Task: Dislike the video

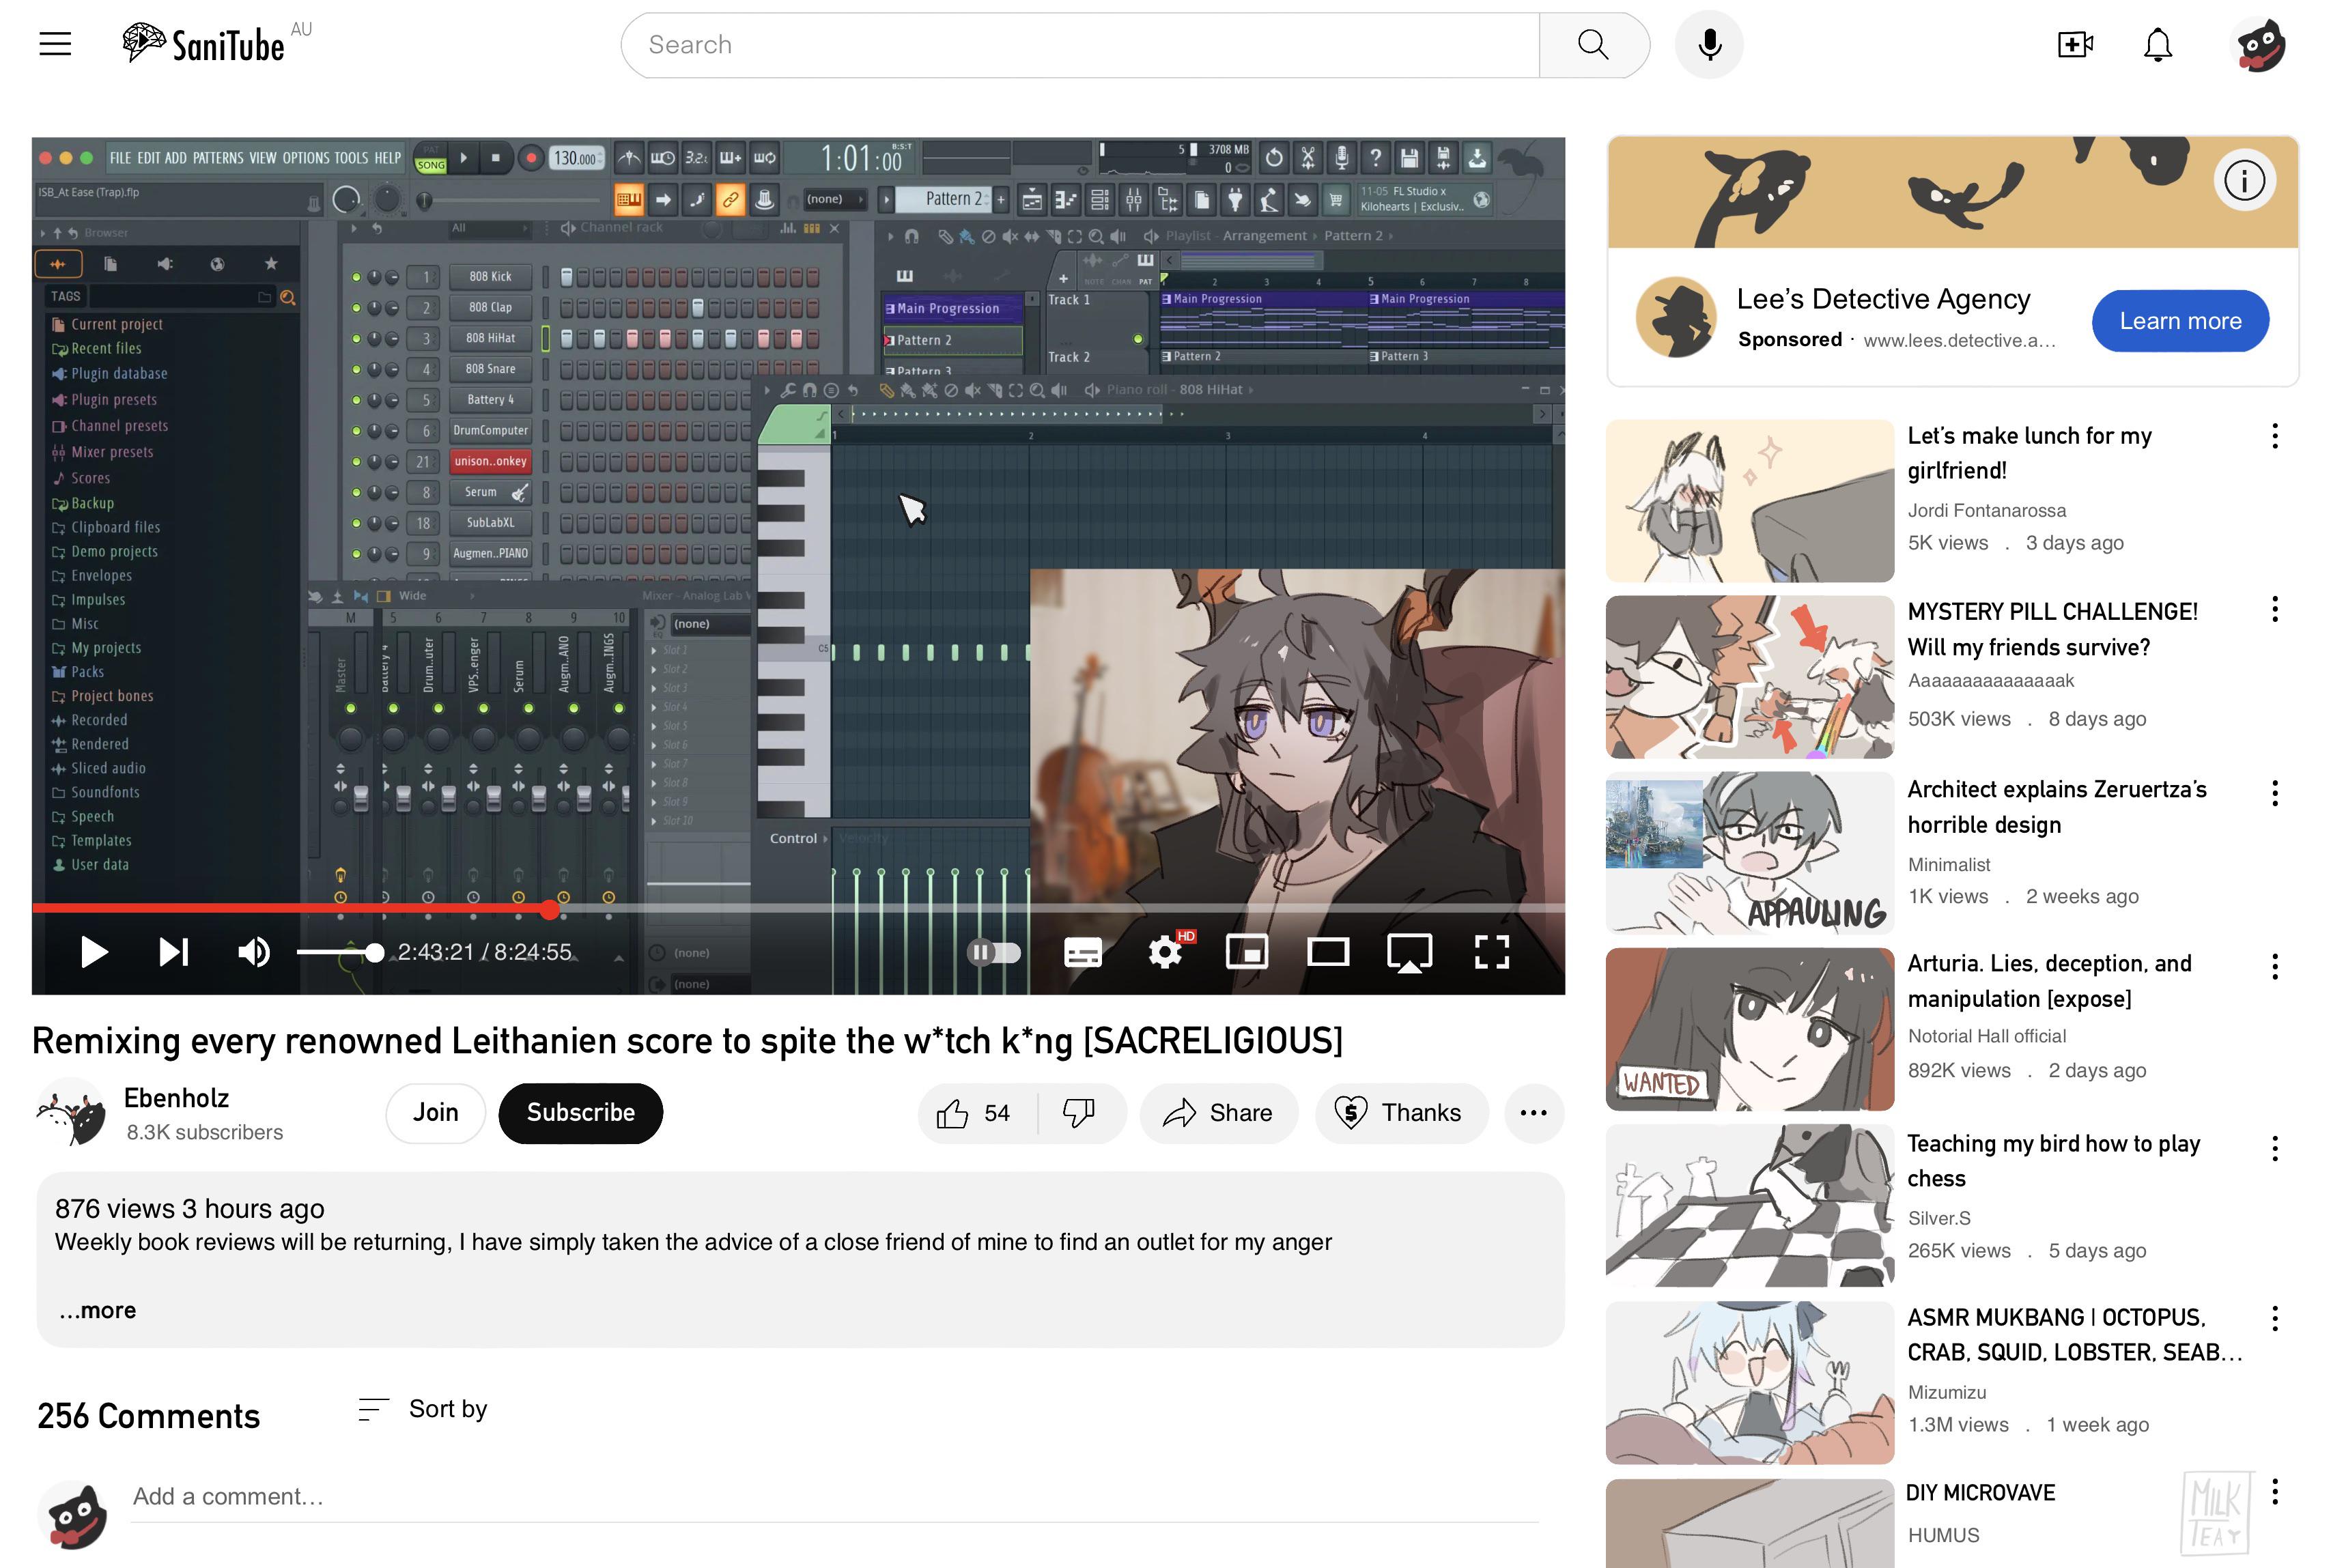Action: point(1080,1113)
